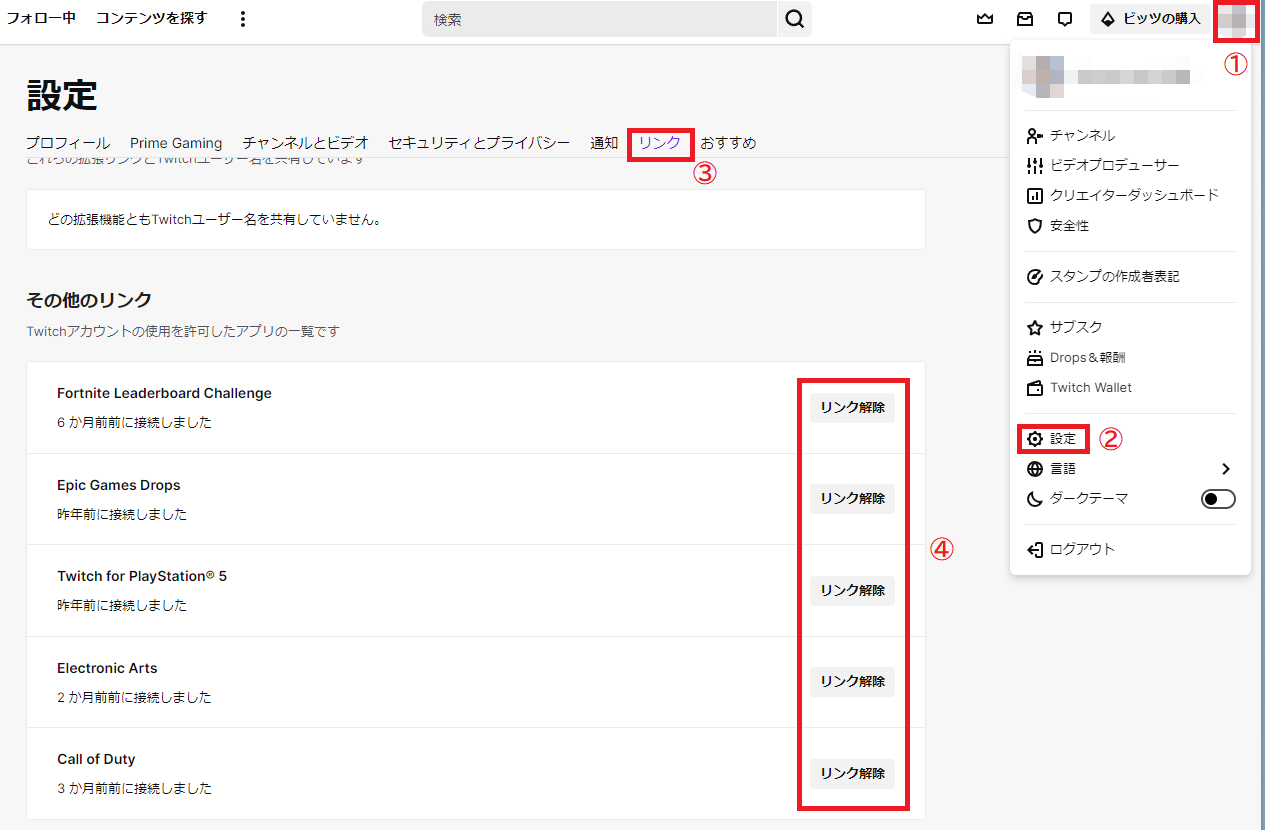1265x830 pixels.
Task: Switch to the リンク tab
Action: click(x=660, y=143)
